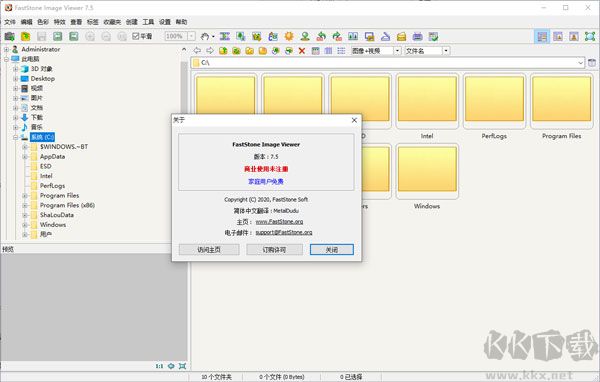
Task: Click the back navigation arrow
Action: tap(197, 51)
